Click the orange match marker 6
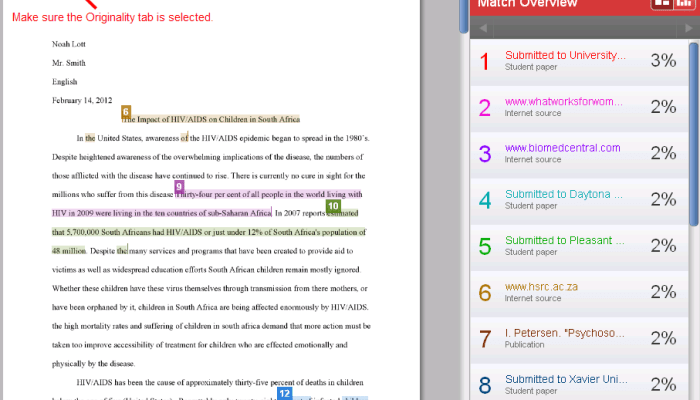The height and width of the screenshot is (400, 700). (x=126, y=111)
